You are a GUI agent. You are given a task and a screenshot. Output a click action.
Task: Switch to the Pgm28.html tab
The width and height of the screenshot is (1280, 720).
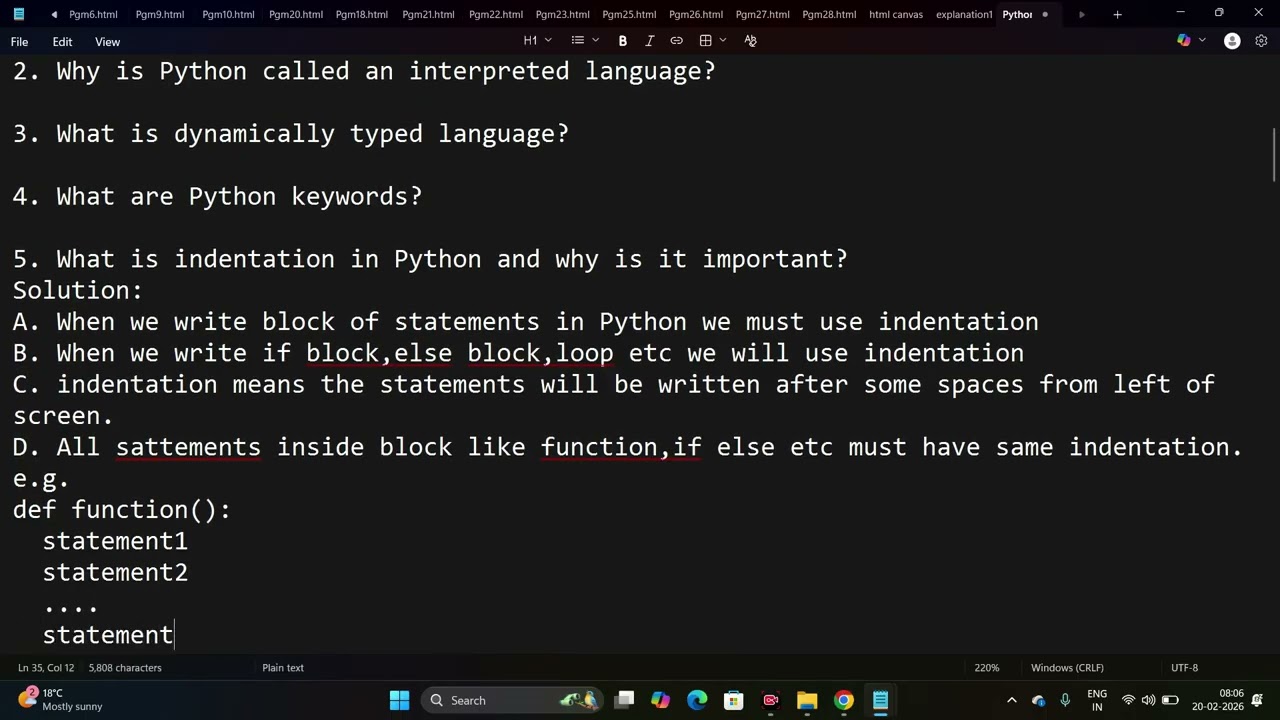click(829, 15)
